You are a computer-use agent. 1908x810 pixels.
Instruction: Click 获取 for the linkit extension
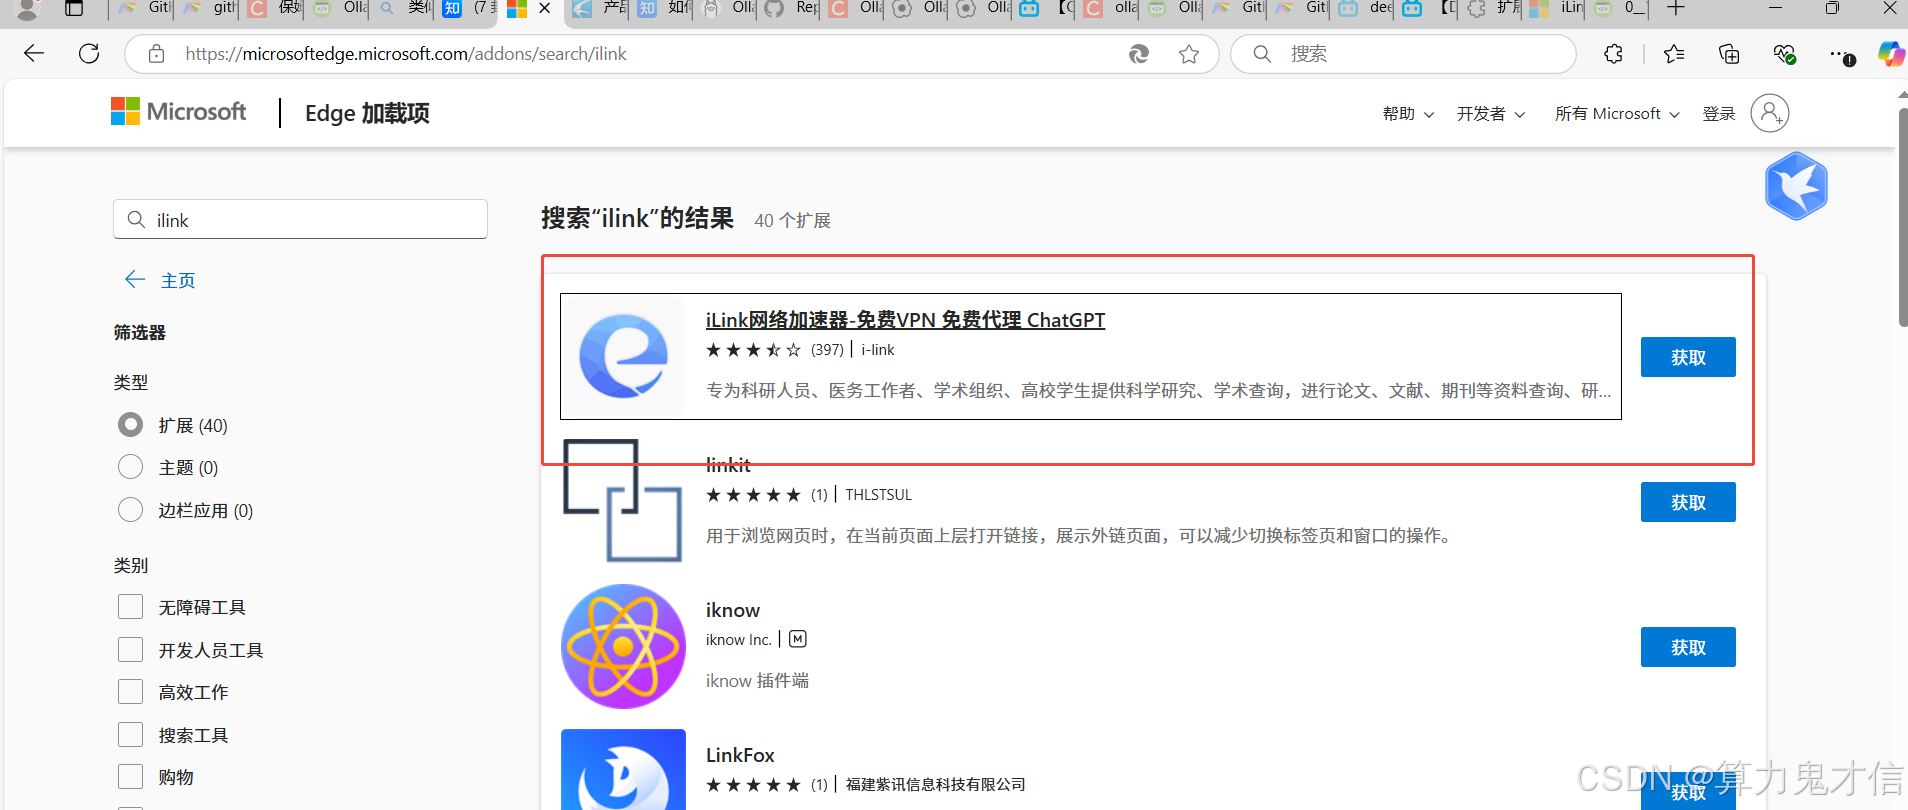[x=1688, y=502]
